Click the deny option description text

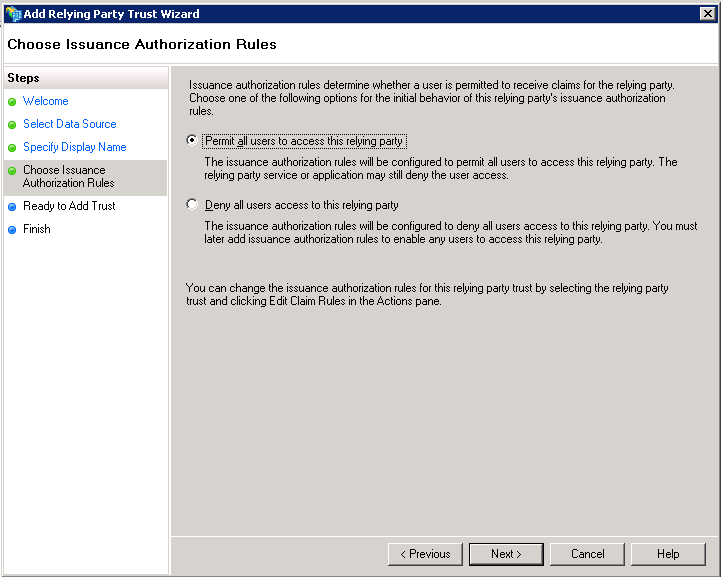(x=451, y=232)
